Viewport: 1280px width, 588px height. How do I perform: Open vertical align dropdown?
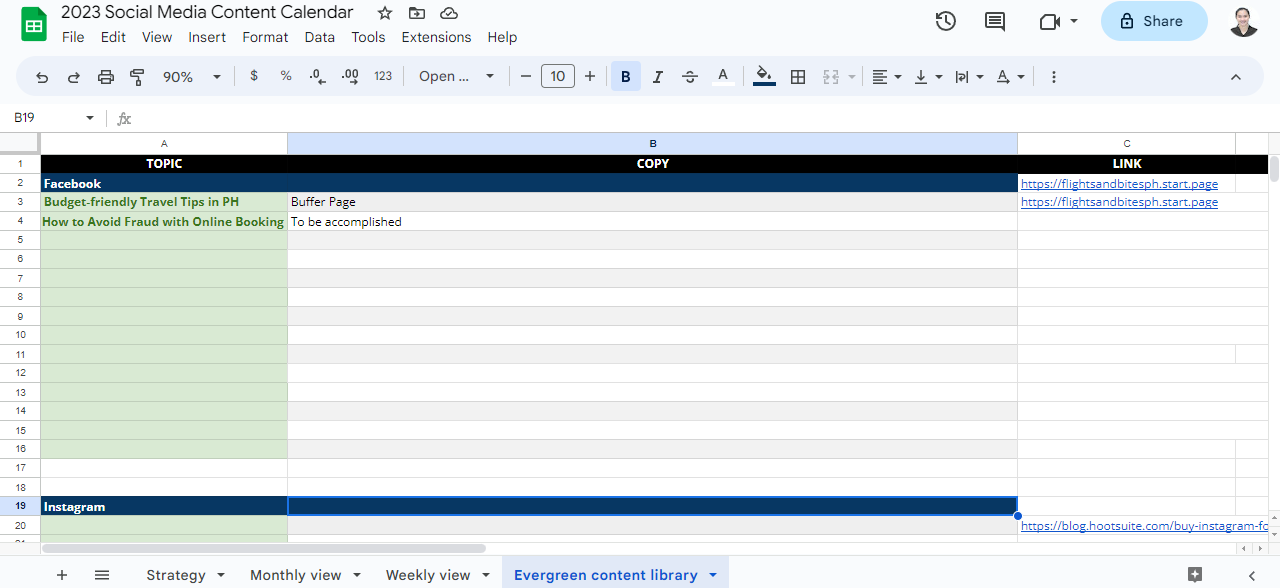click(x=928, y=77)
